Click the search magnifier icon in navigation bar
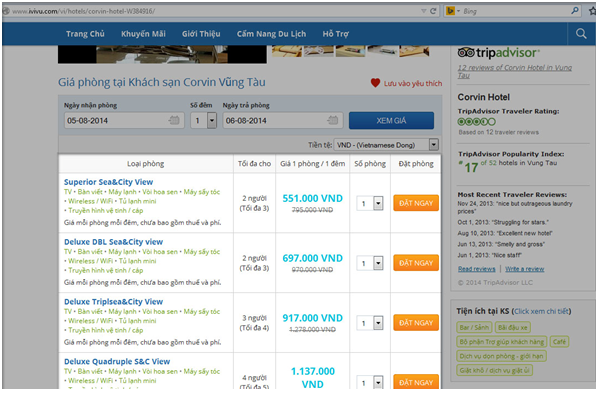598x403 pixels. (581, 34)
